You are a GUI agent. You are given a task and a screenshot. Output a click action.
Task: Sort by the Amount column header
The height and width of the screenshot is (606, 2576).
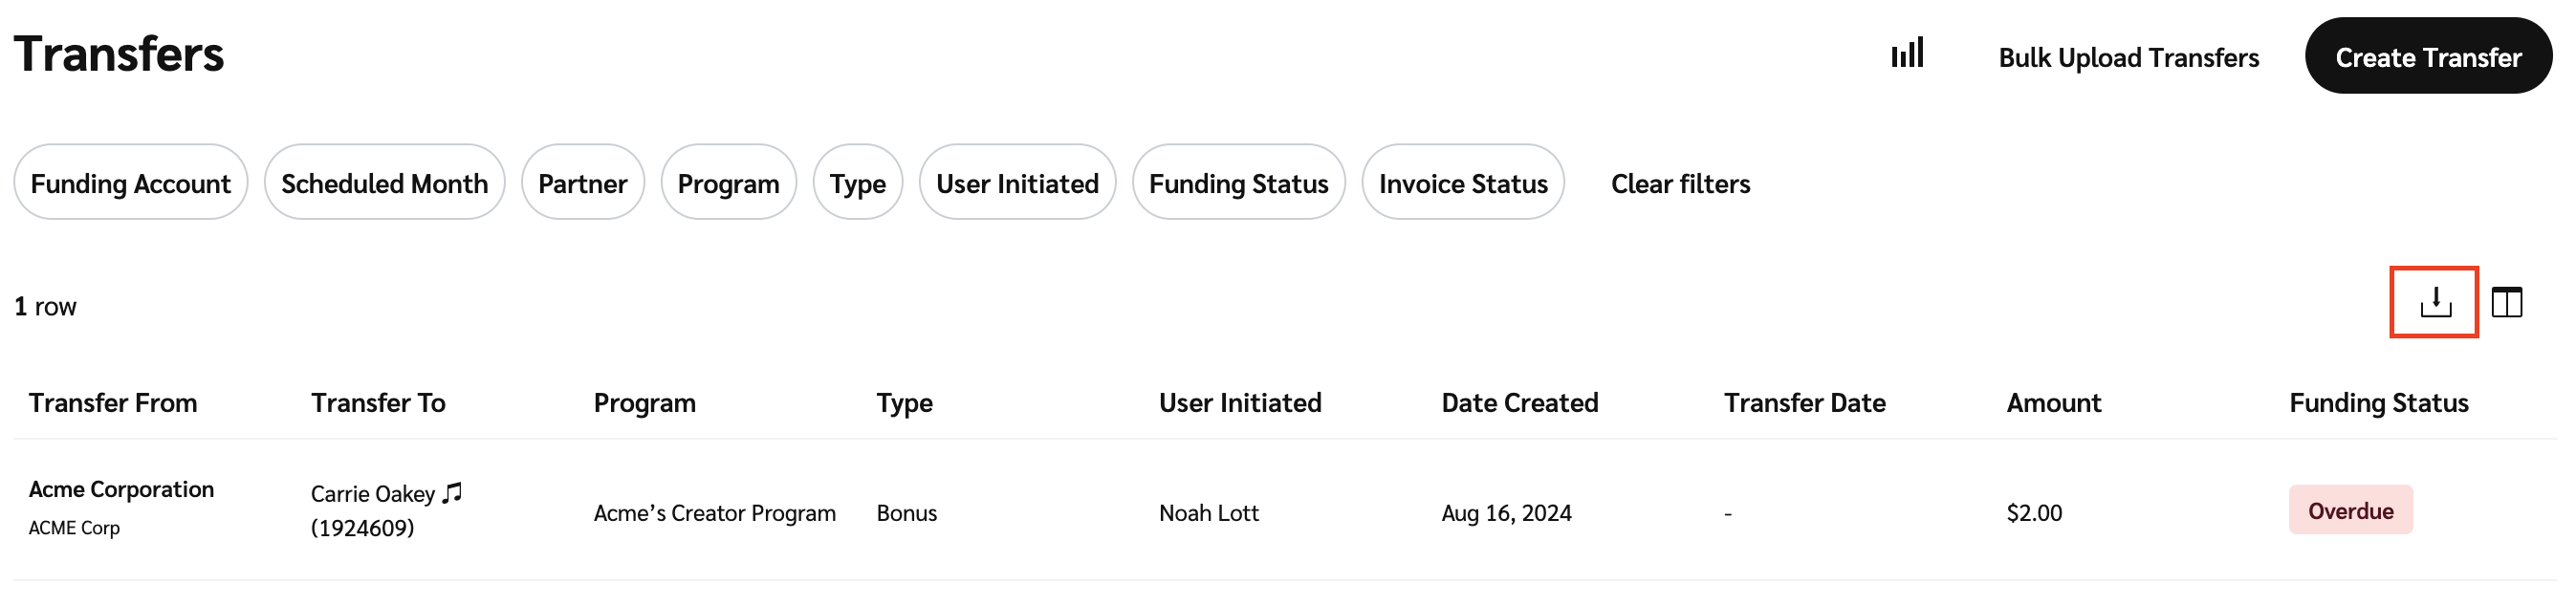tap(2053, 403)
